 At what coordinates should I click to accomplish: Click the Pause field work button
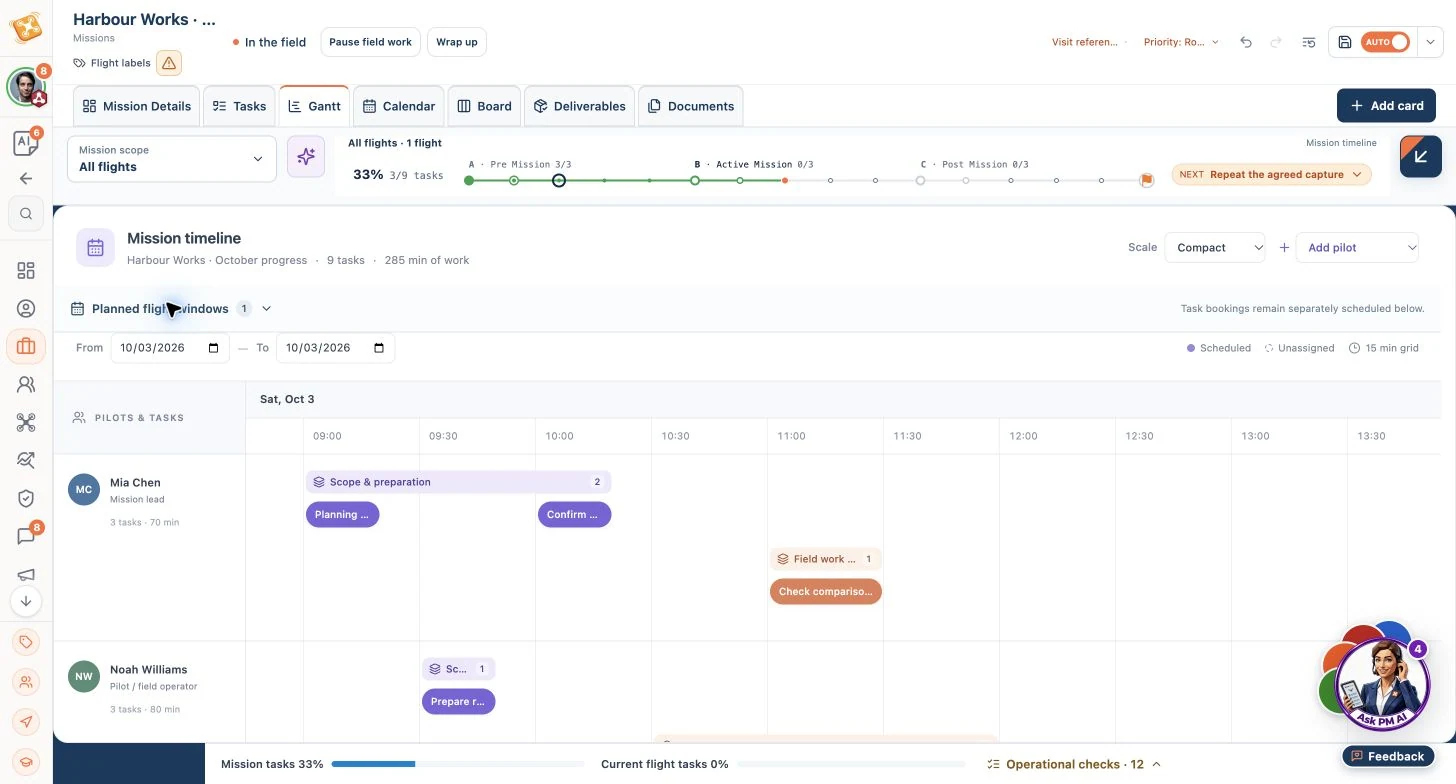370,42
